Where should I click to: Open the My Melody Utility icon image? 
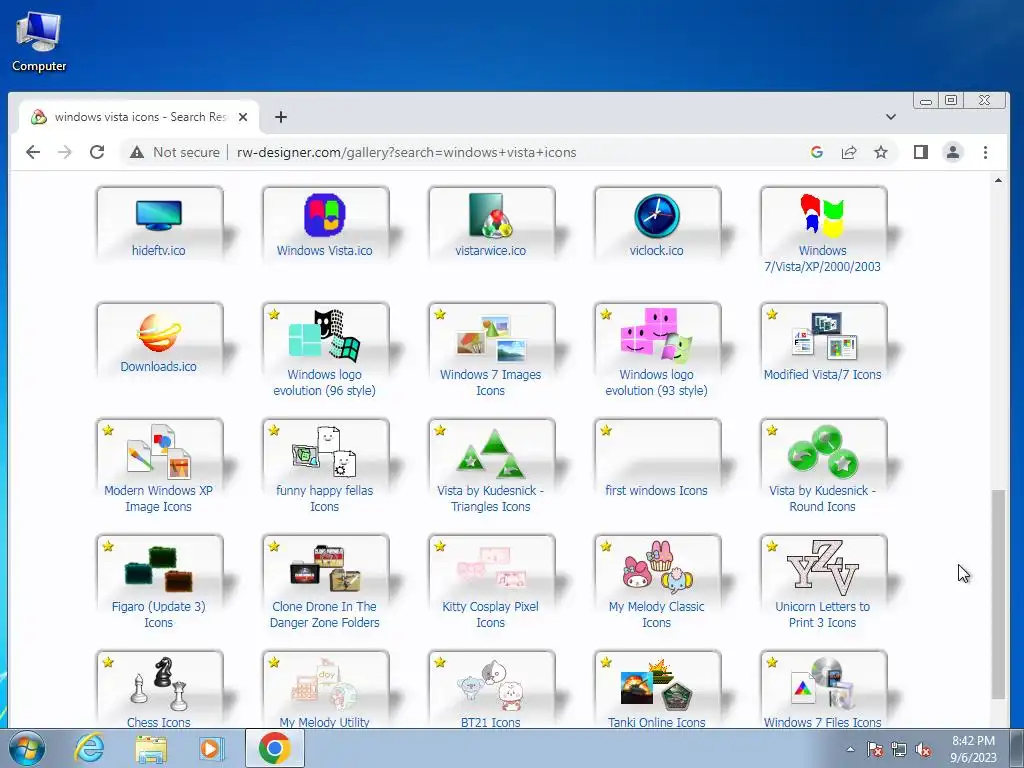325,685
